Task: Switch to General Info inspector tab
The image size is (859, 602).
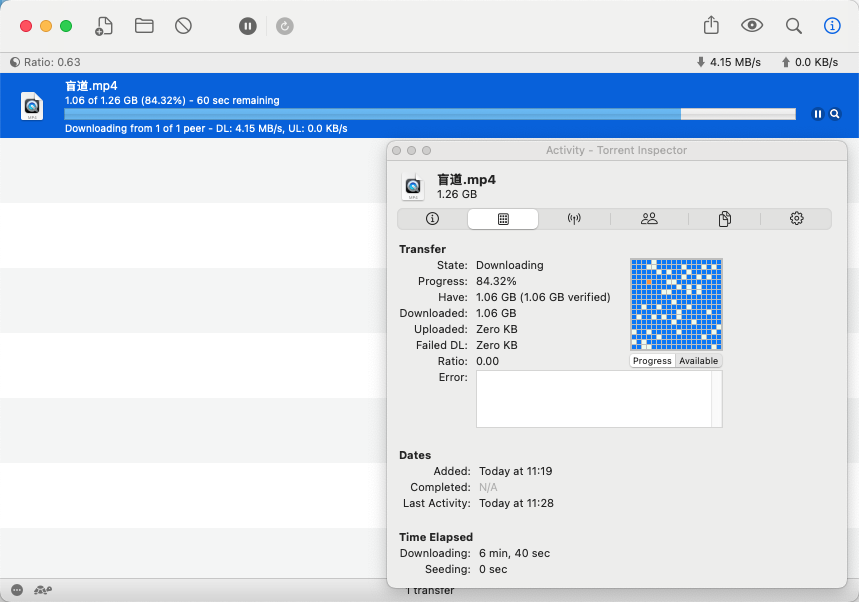Action: [432, 219]
